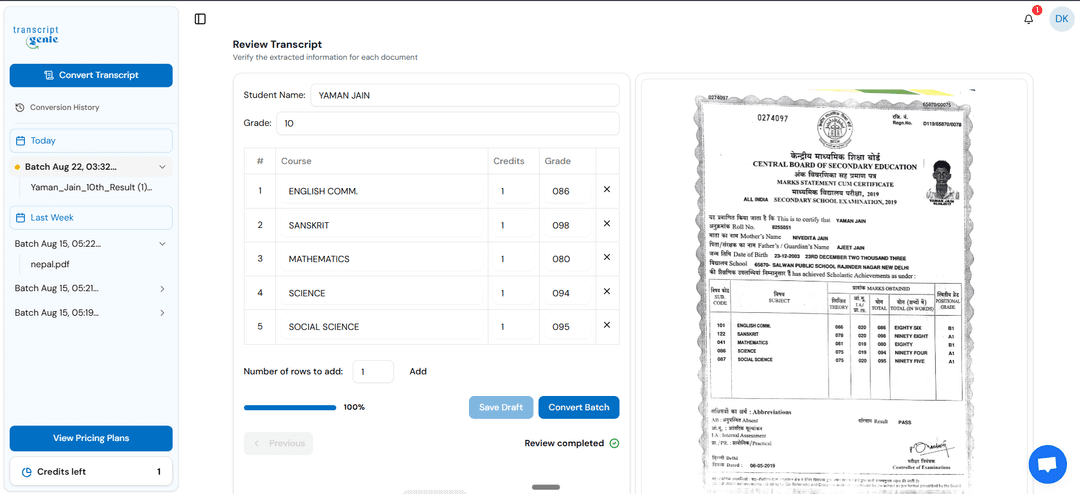Edit grade 086 field
The height and width of the screenshot is (494, 1080).
568,192
